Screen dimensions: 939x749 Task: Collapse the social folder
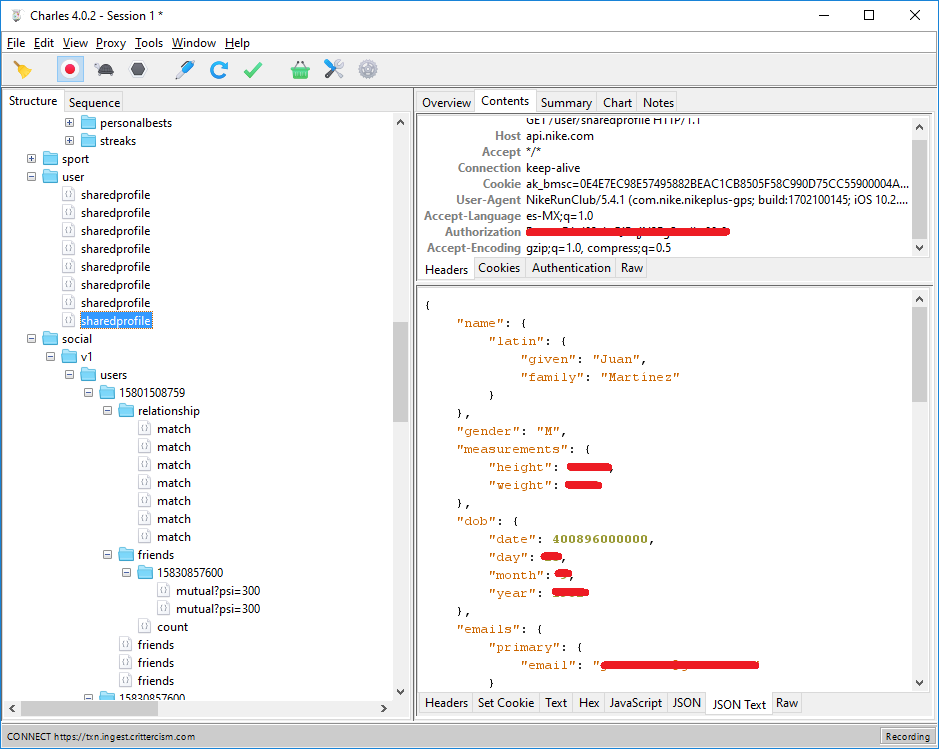tap(32, 339)
